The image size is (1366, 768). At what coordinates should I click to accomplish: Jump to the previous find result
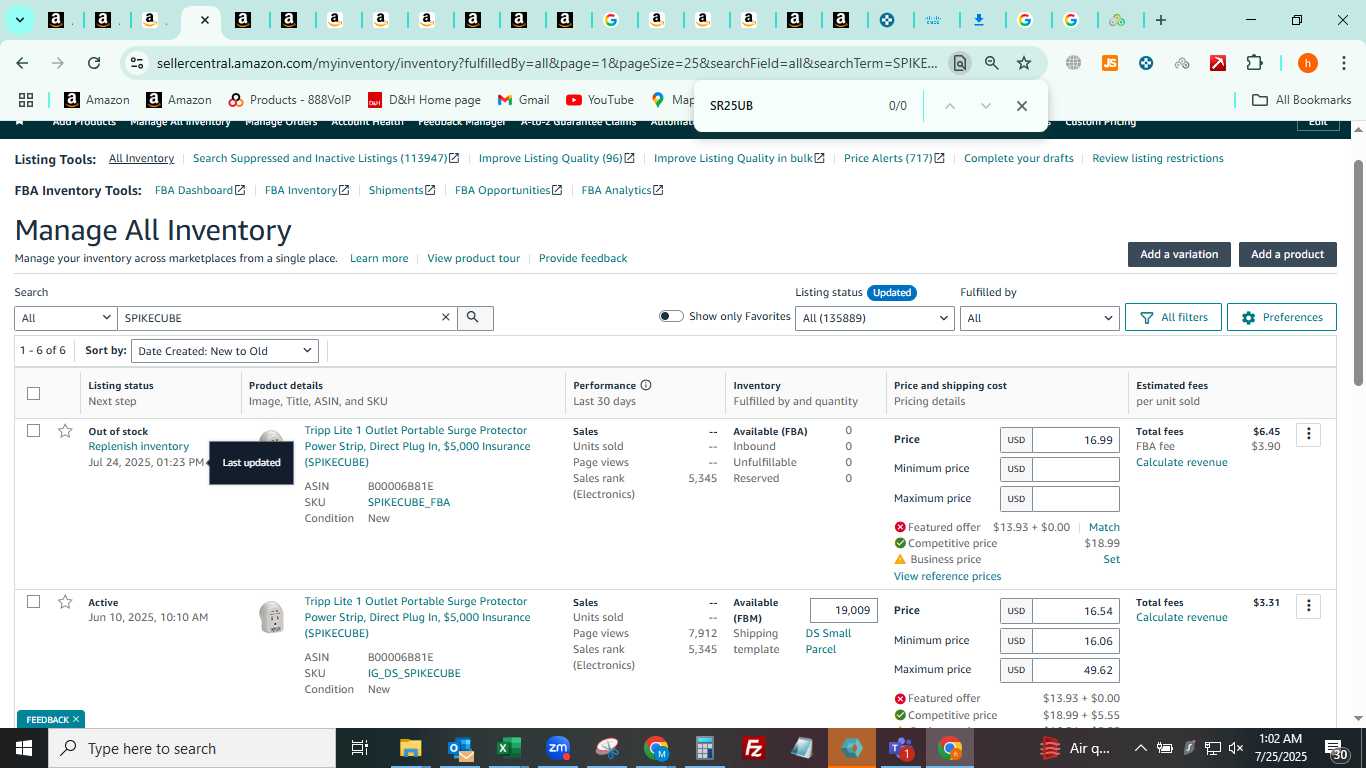pos(950,106)
